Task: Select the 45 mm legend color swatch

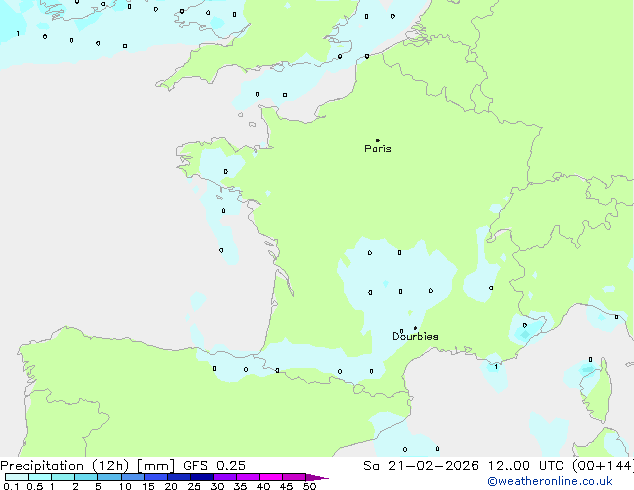Action: 294,477
